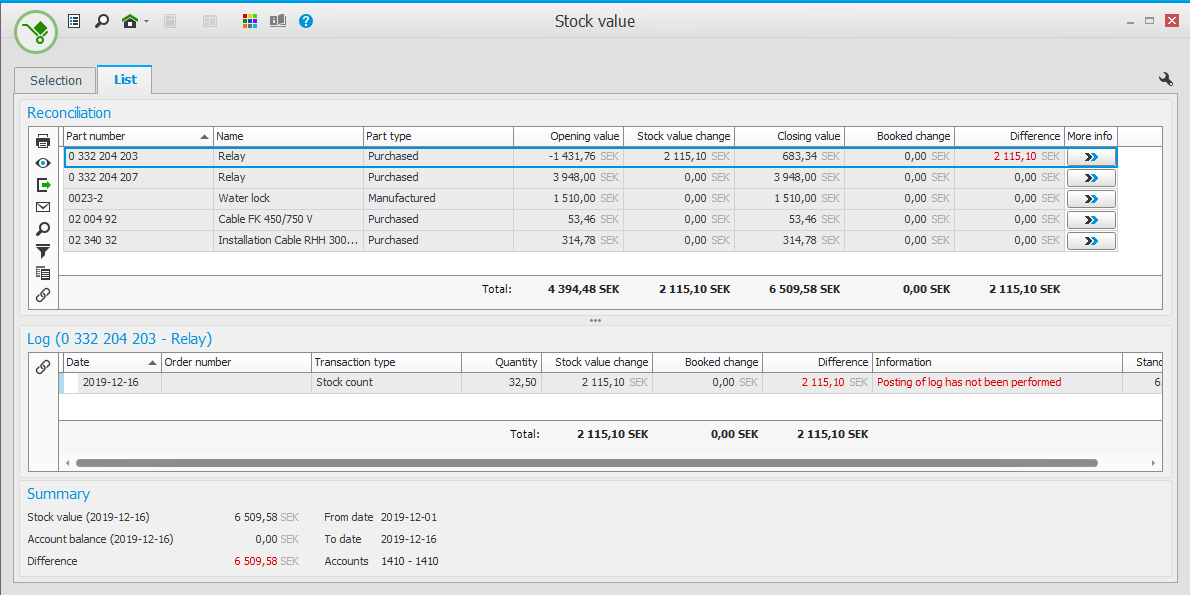Switch to the Selection tab
This screenshot has width=1190, height=595.
click(x=56, y=80)
